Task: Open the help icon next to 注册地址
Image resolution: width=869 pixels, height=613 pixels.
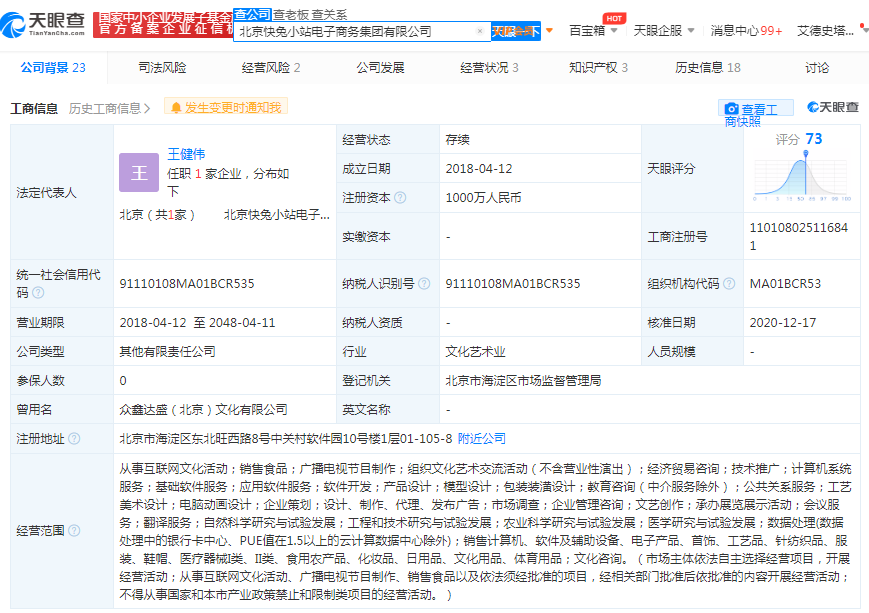Action: (x=74, y=438)
